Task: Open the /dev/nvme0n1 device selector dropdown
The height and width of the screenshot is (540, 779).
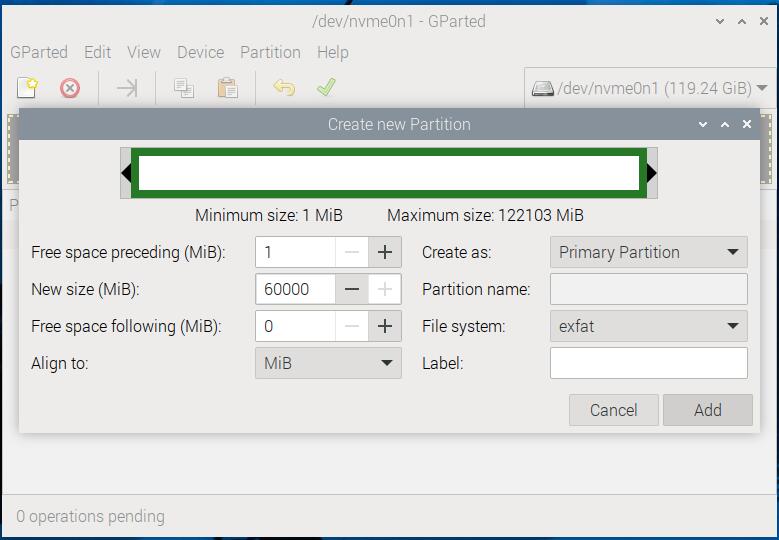Action: coord(649,88)
